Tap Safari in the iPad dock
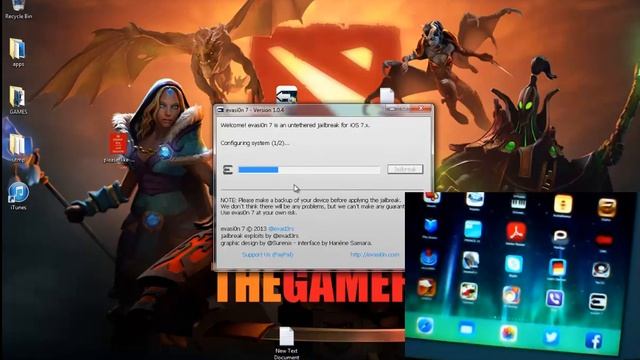 (x=424, y=326)
